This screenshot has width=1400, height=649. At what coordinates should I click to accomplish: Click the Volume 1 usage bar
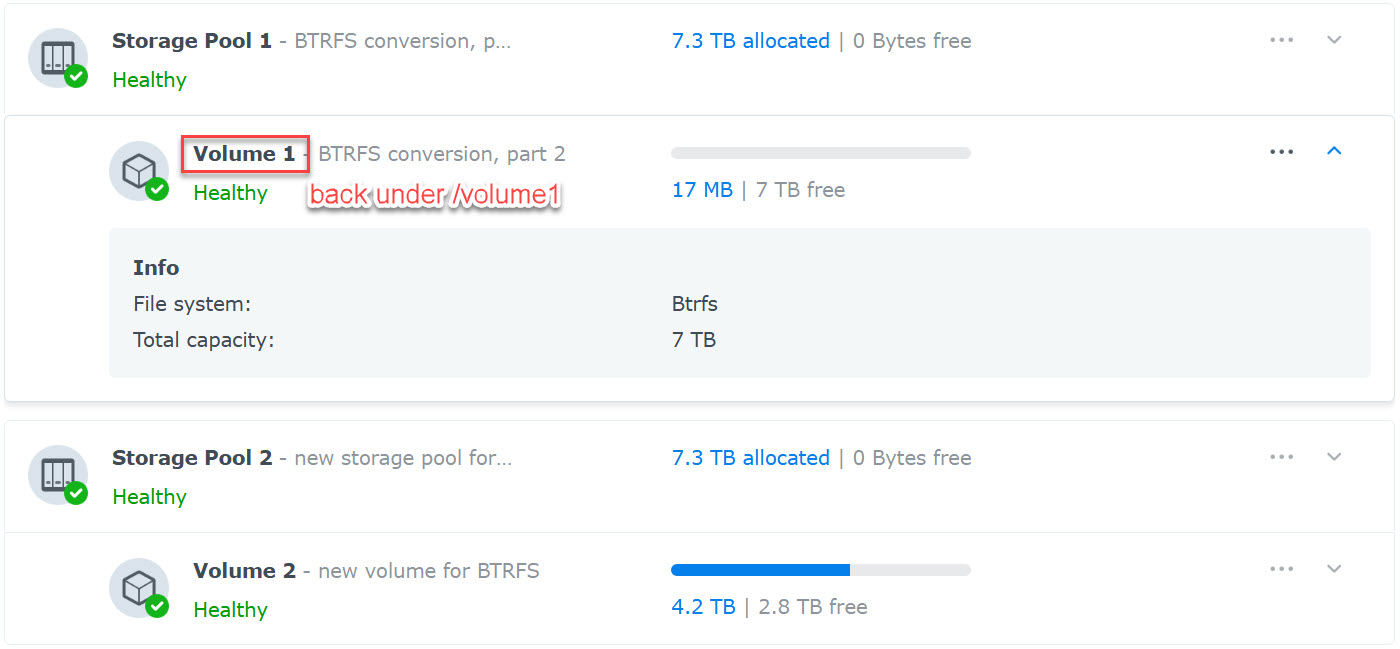(x=821, y=153)
